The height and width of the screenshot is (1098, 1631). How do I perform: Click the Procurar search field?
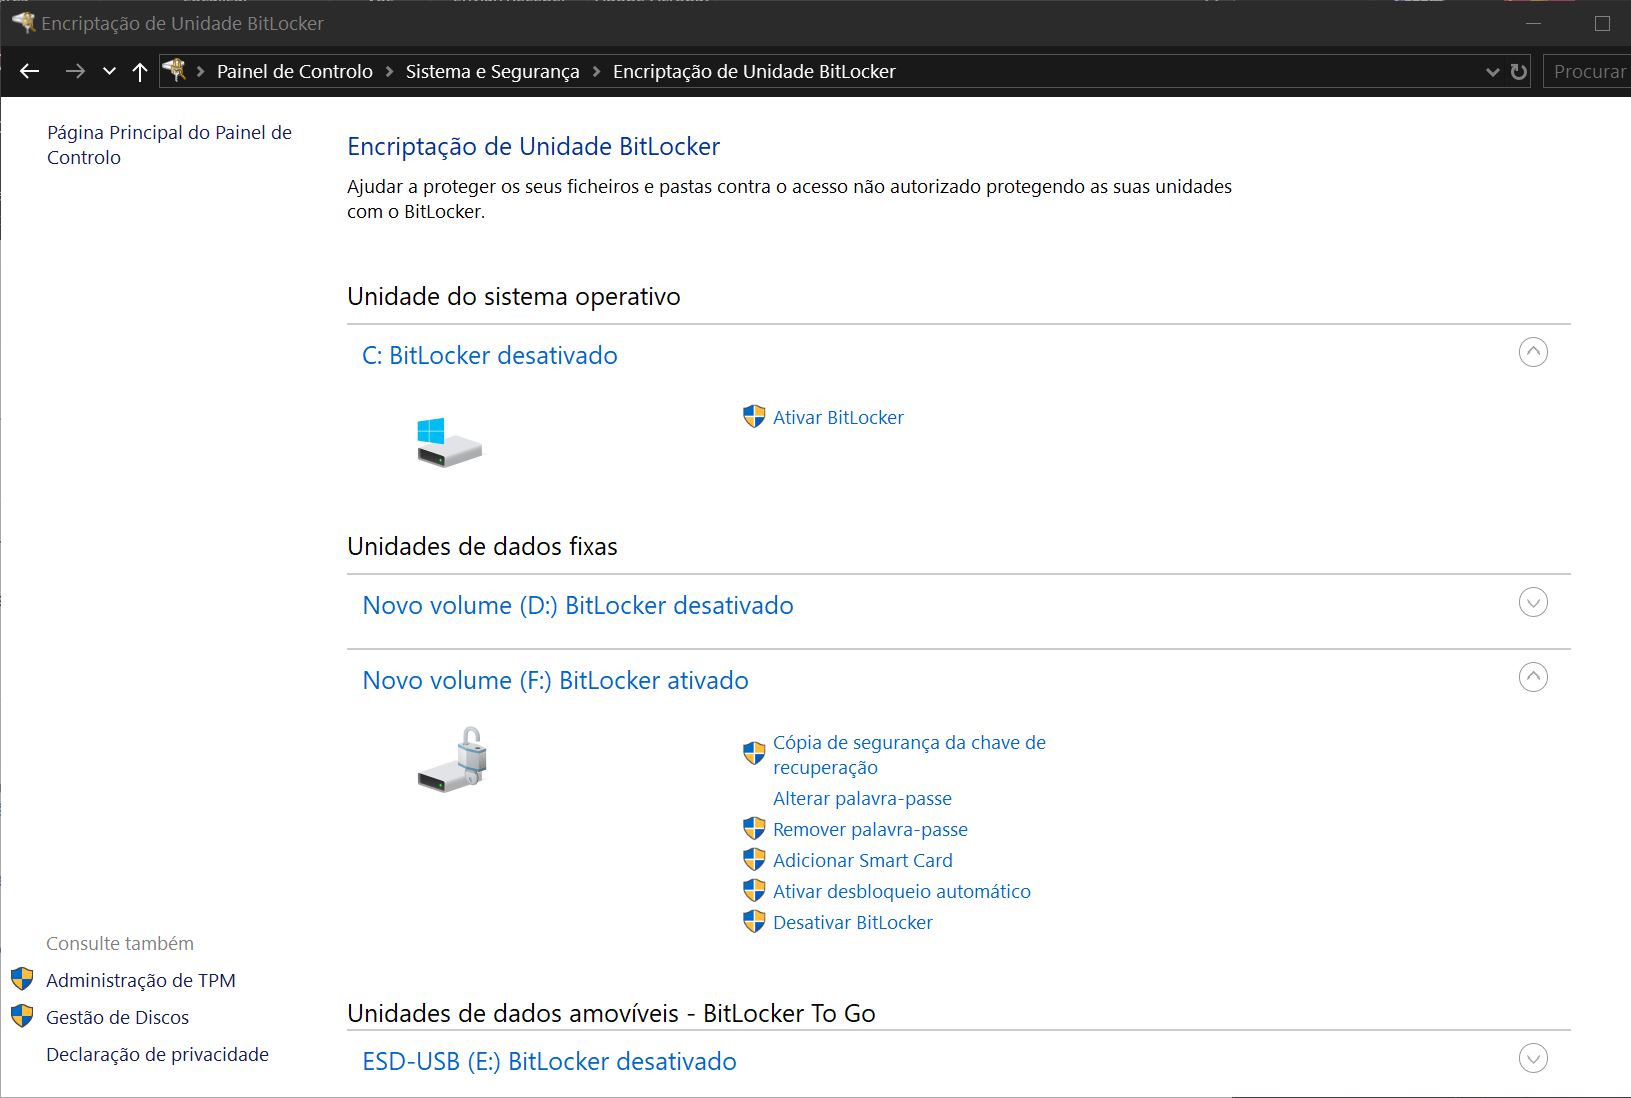[x=1588, y=72]
